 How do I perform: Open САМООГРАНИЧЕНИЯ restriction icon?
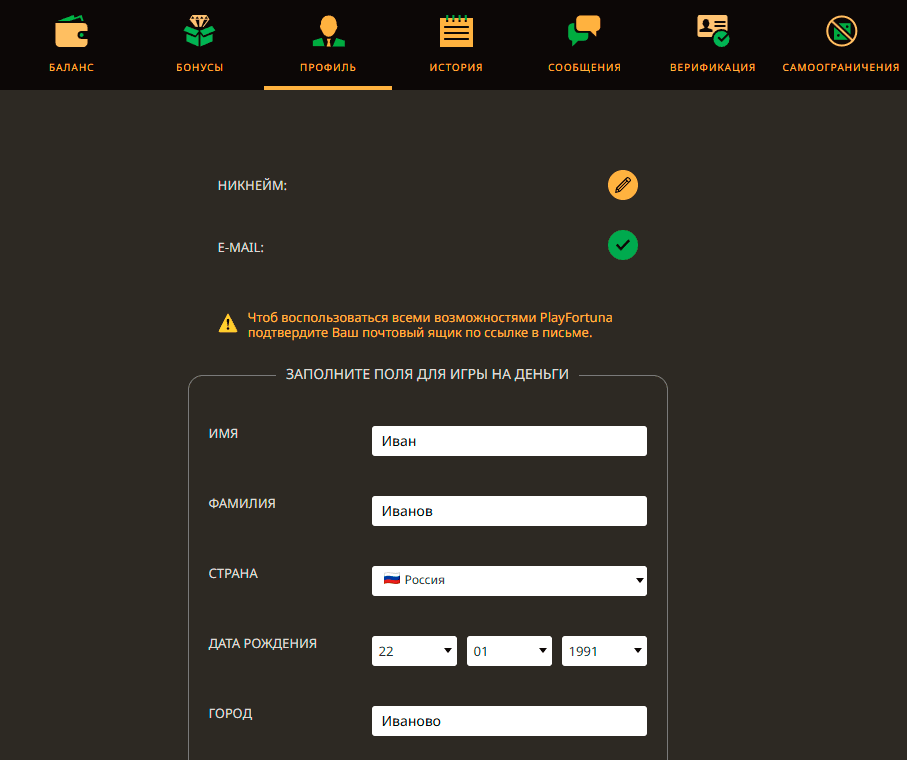point(841,30)
